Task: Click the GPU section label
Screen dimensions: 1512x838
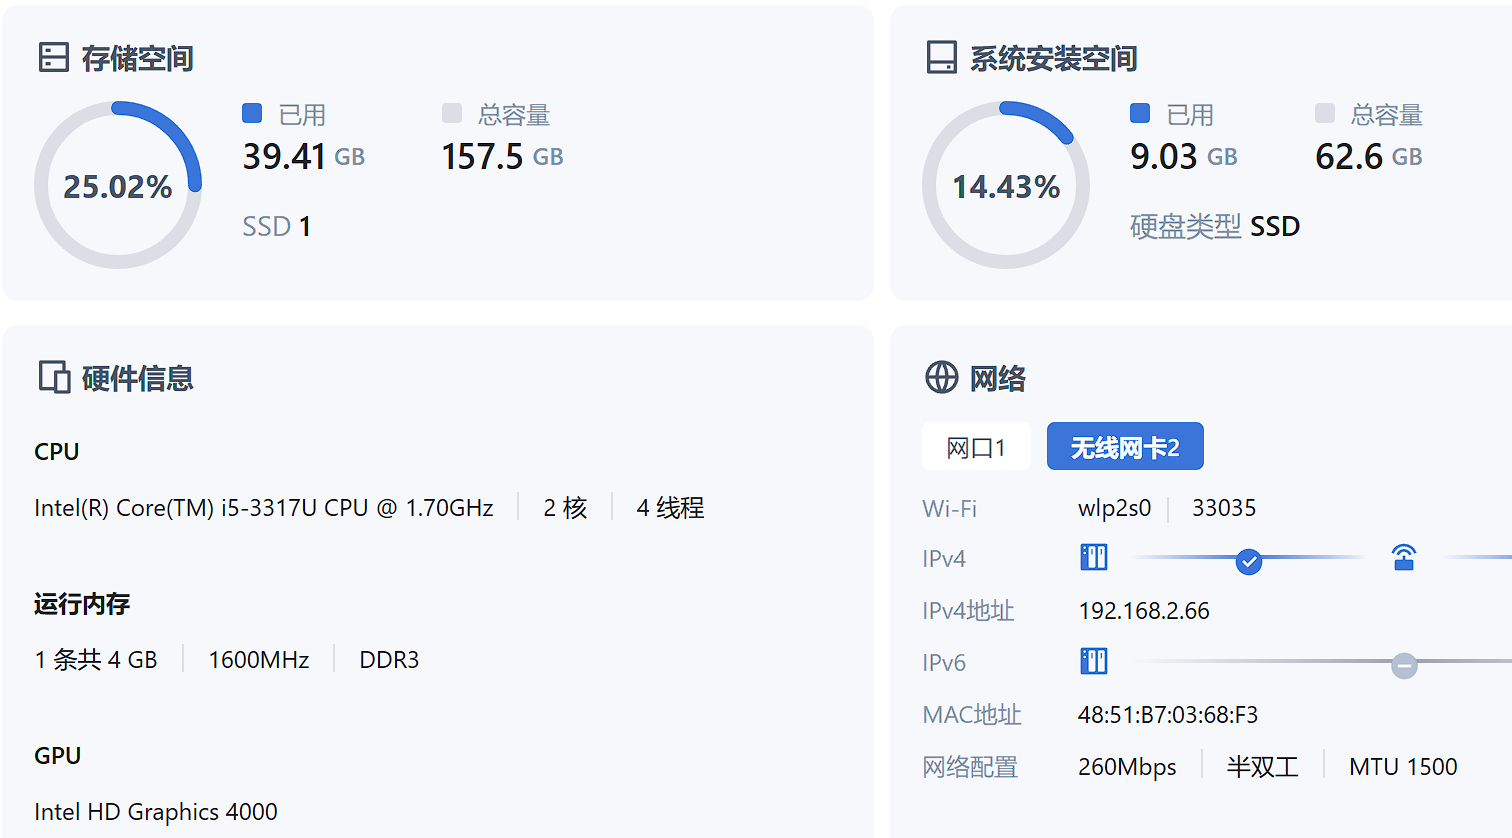Action: (x=58, y=756)
